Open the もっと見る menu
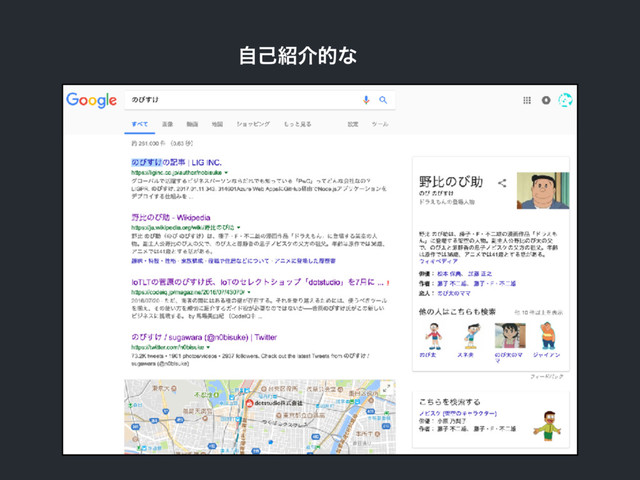Viewport: 640px width, 480px height. tap(298, 124)
